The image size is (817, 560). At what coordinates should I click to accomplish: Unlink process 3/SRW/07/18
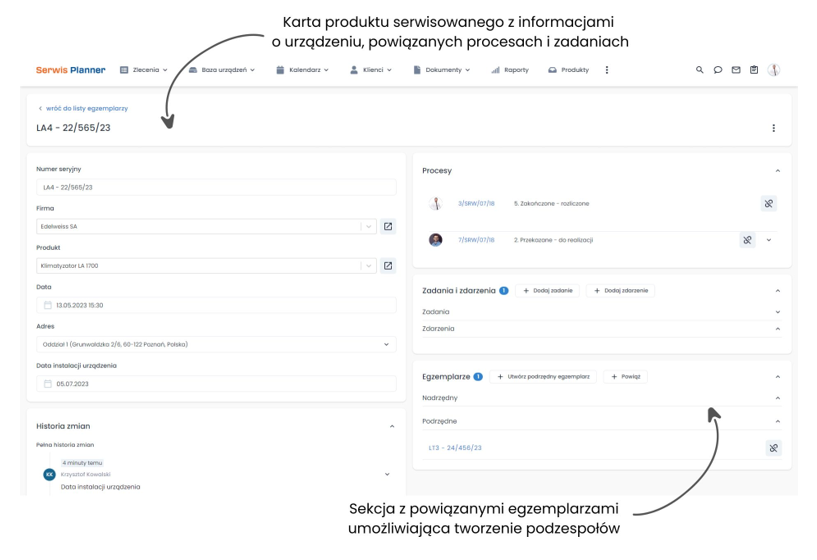click(x=769, y=204)
